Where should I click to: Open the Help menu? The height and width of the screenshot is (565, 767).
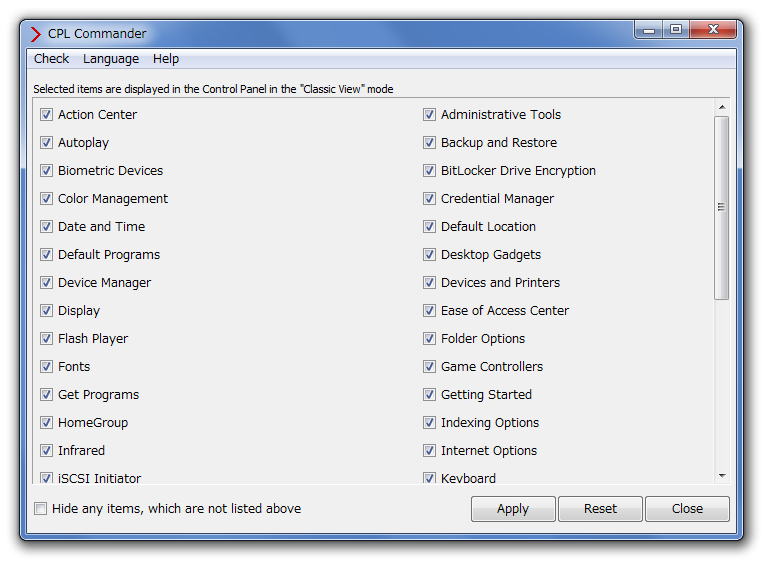click(166, 59)
